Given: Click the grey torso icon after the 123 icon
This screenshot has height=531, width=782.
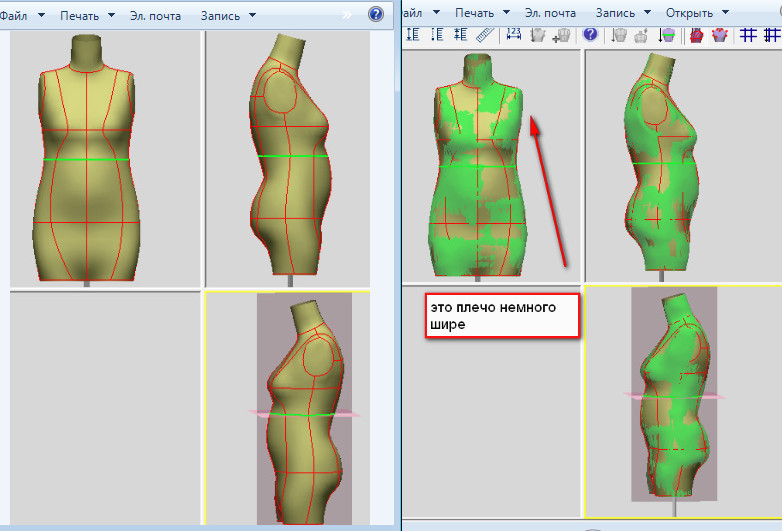Looking at the screenshot, I should tap(538, 35).
